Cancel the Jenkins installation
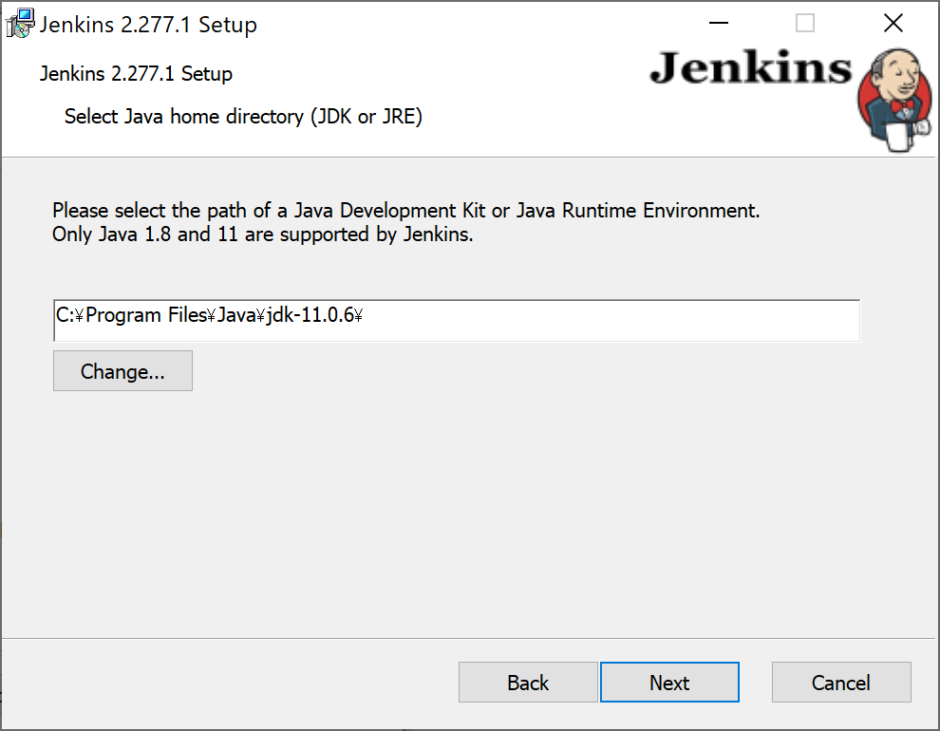This screenshot has height=731, width=940. 840,682
